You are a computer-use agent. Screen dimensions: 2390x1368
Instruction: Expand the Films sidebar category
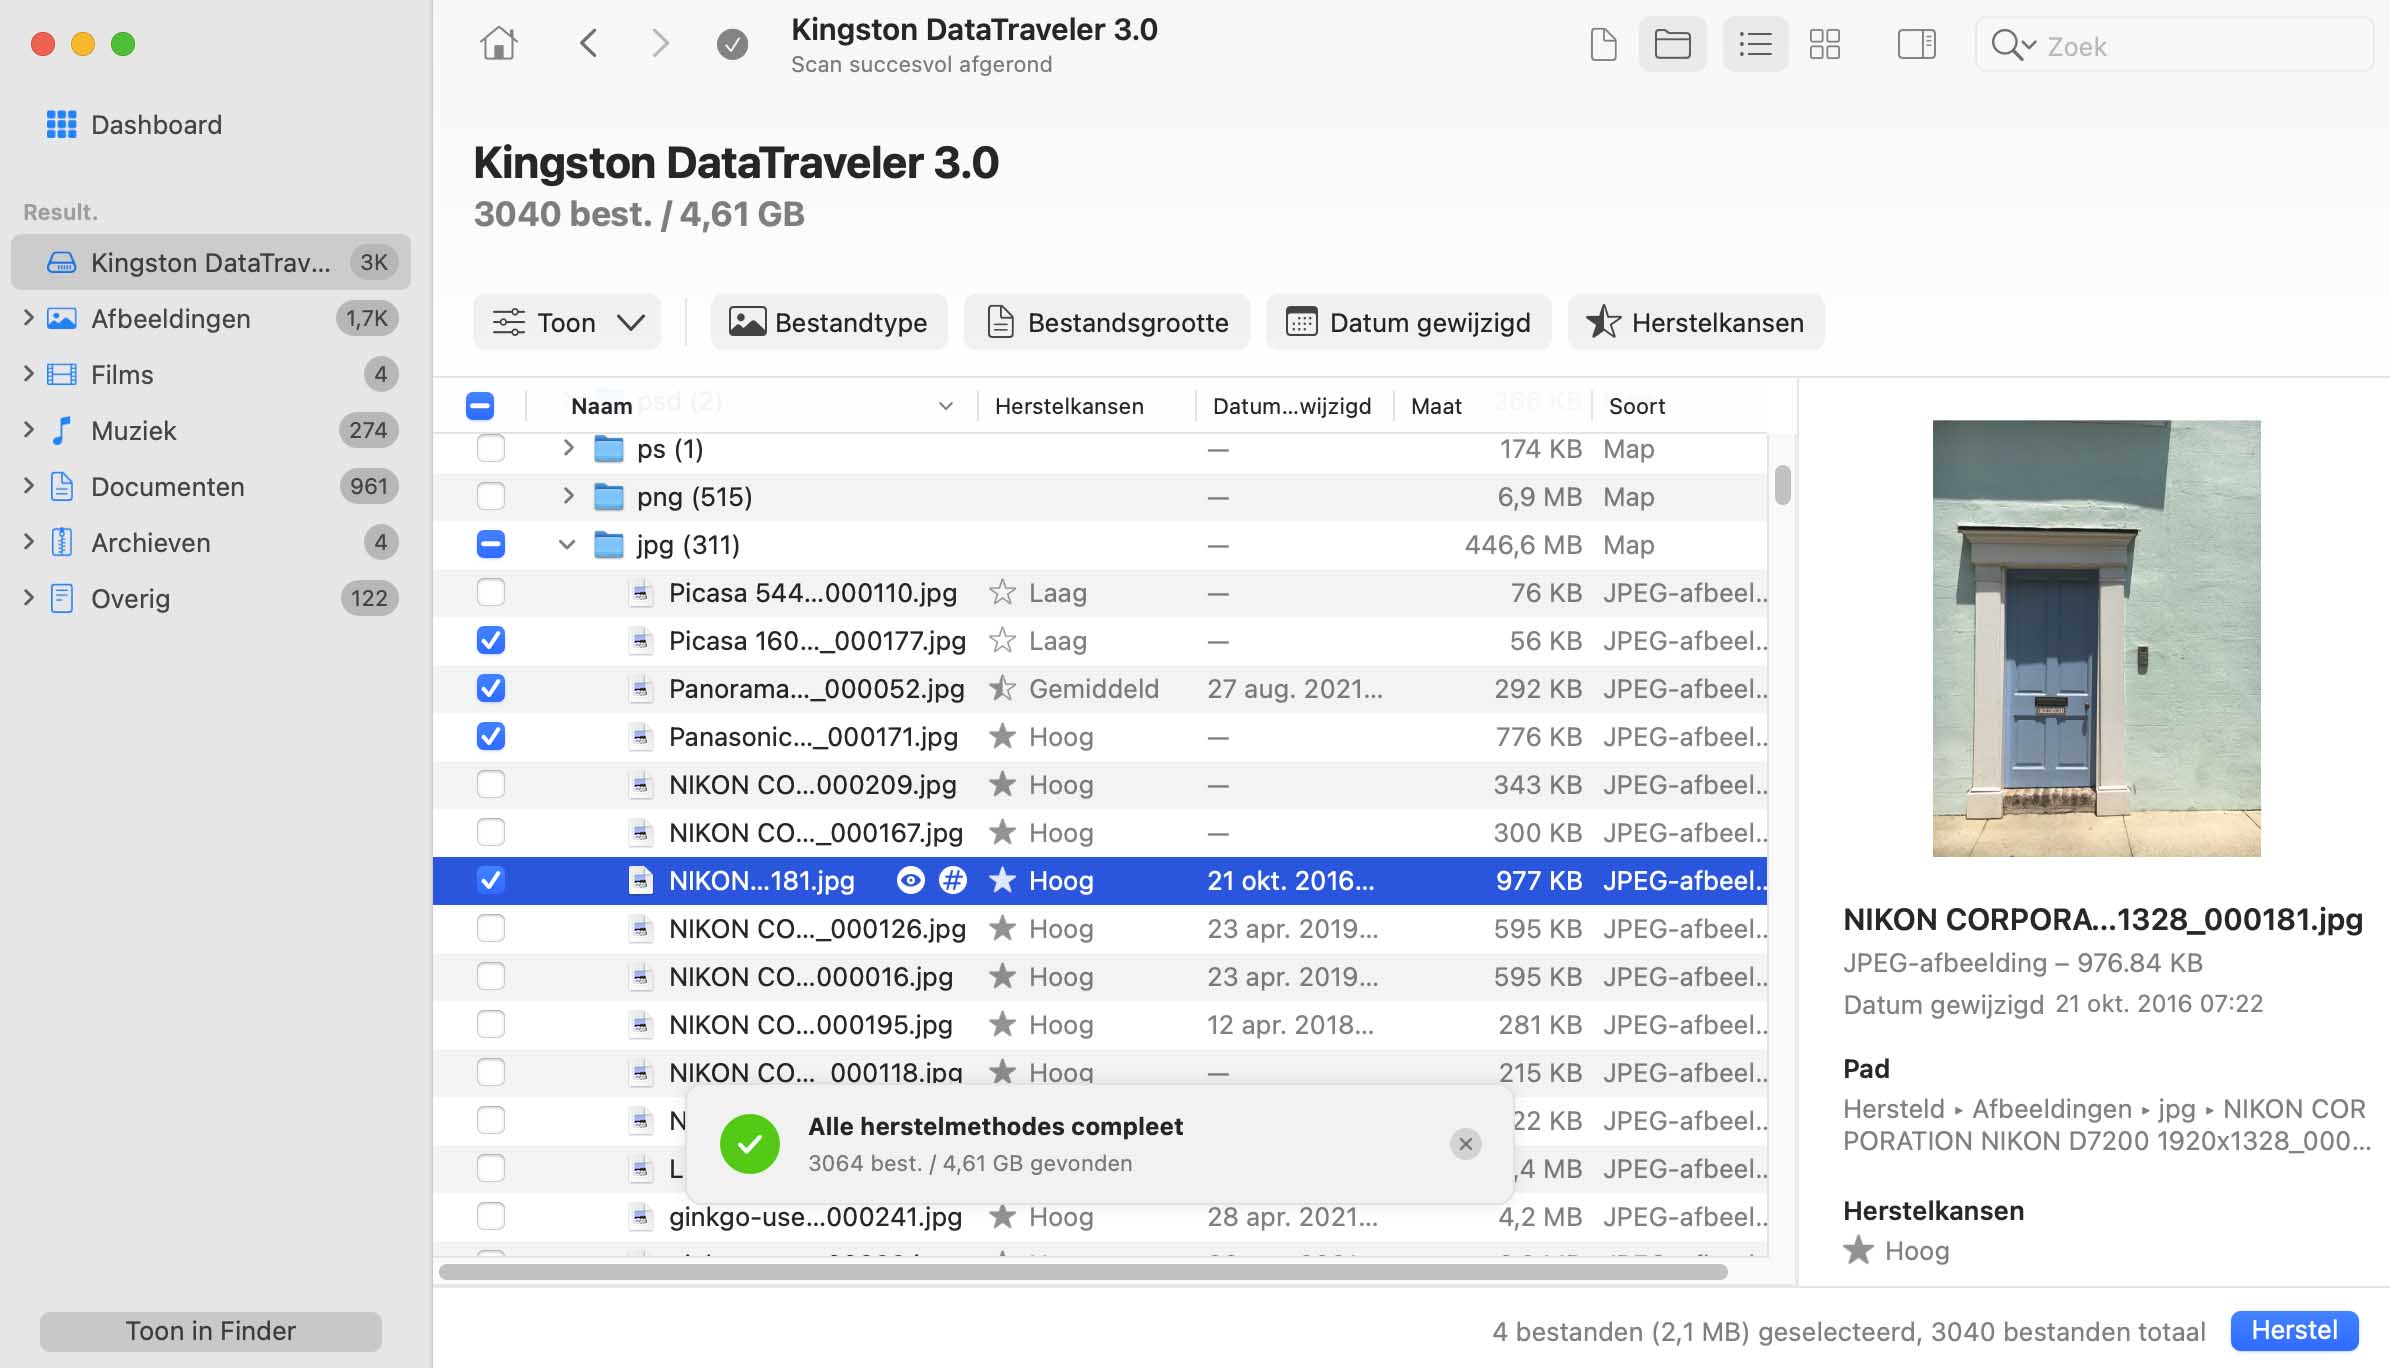point(28,374)
